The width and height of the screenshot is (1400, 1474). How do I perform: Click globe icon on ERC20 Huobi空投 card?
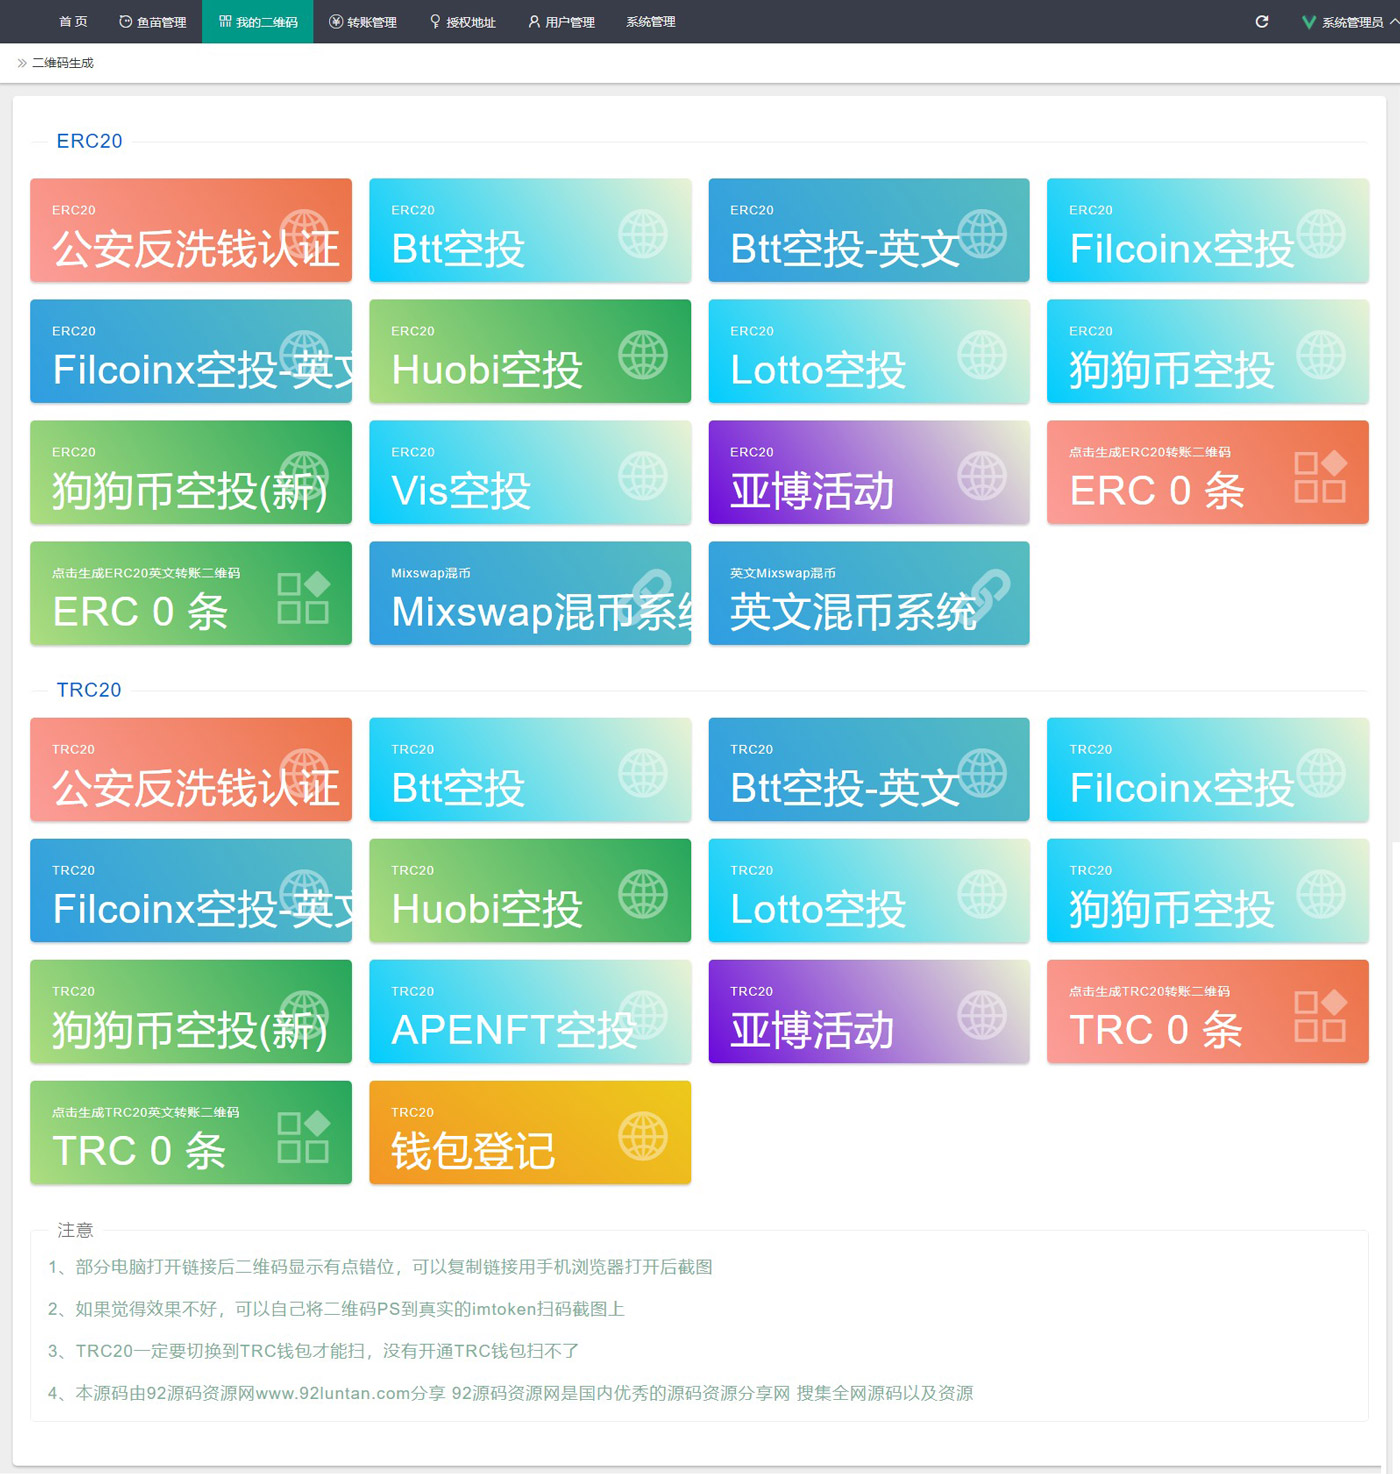coord(643,355)
